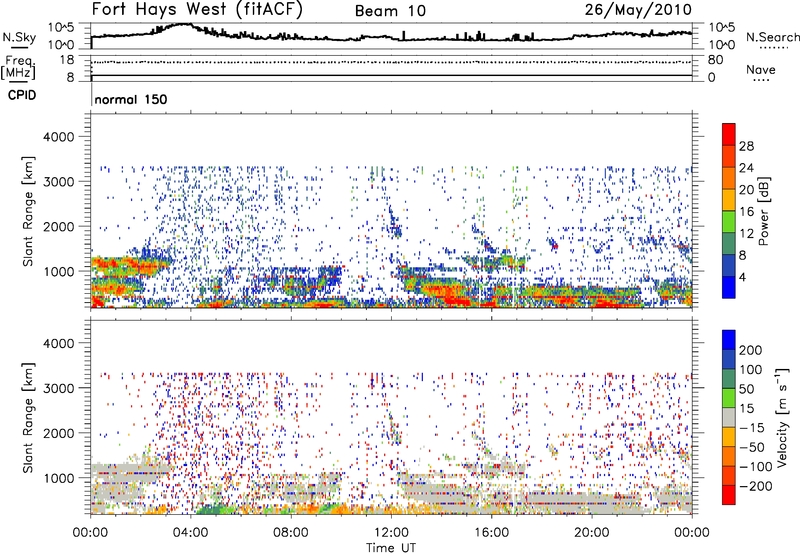Click the 'CPID' label
Image resolution: width=800 pixels, height=554 pixels.
pos(22,95)
